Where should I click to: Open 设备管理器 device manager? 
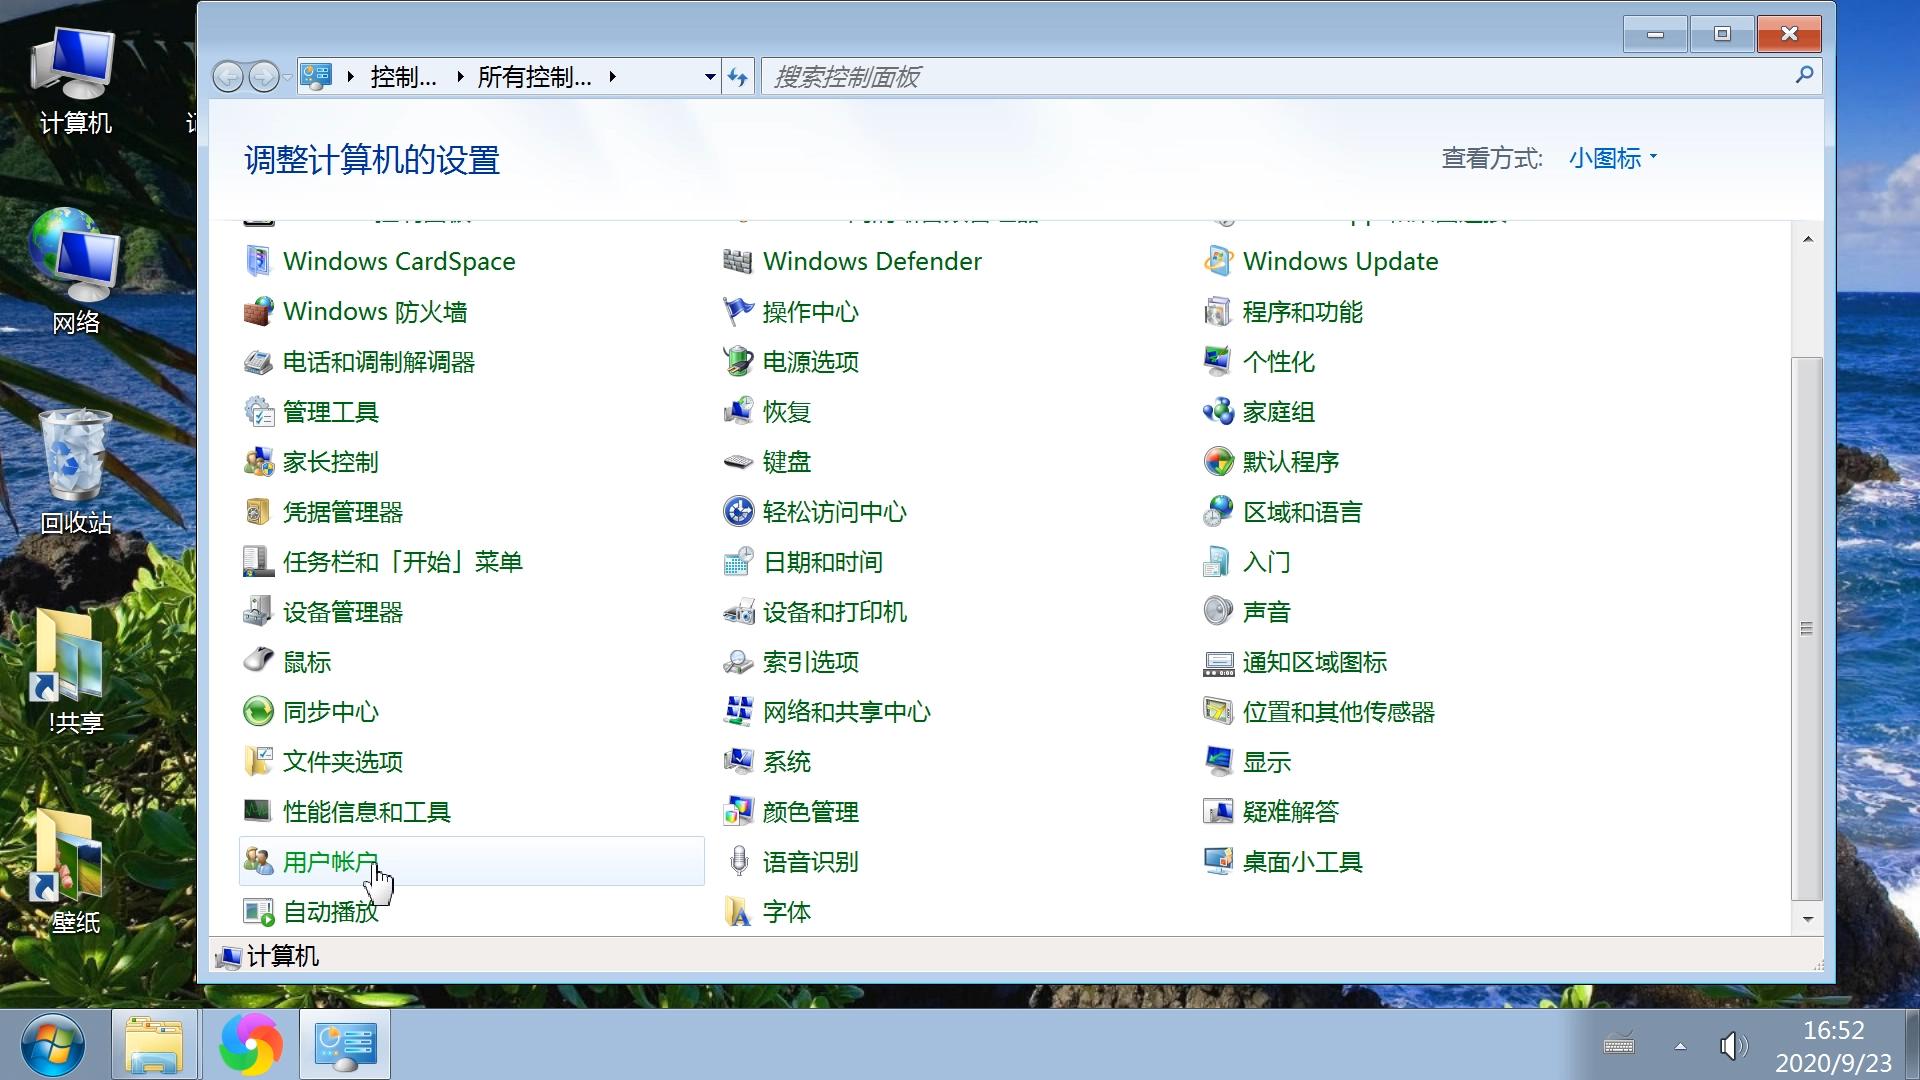(x=344, y=611)
